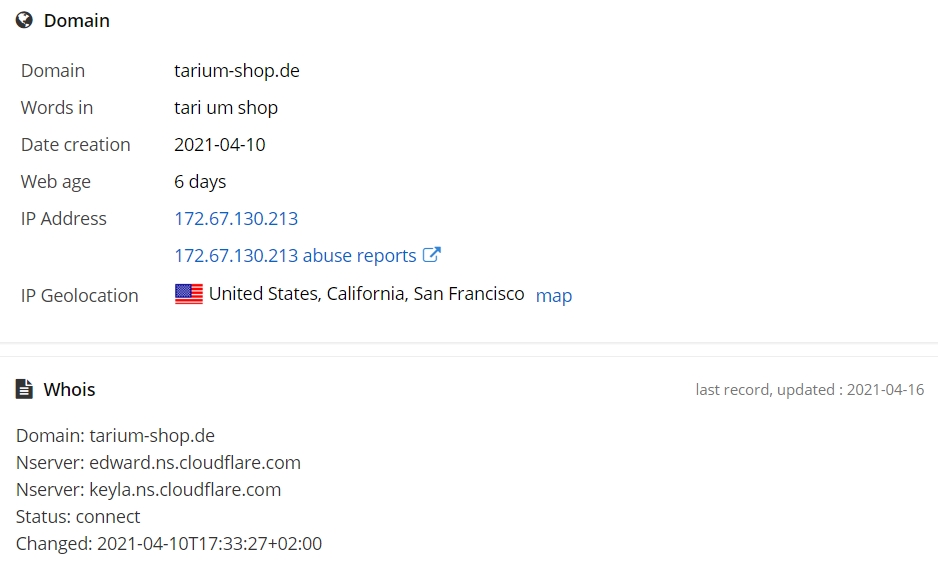Click the Domain section heading
Screen dimensions: 938x563
point(77,20)
